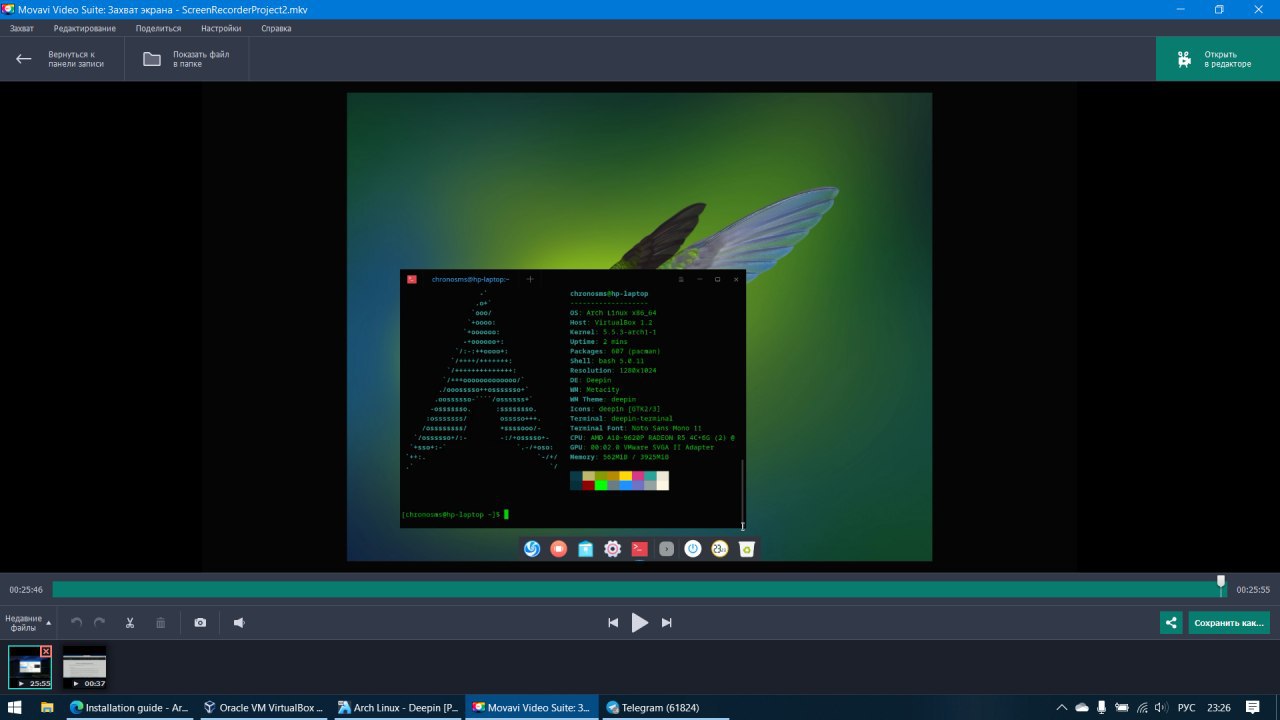Open the Настройки menu
This screenshot has width=1280, height=720.
tap(221, 28)
